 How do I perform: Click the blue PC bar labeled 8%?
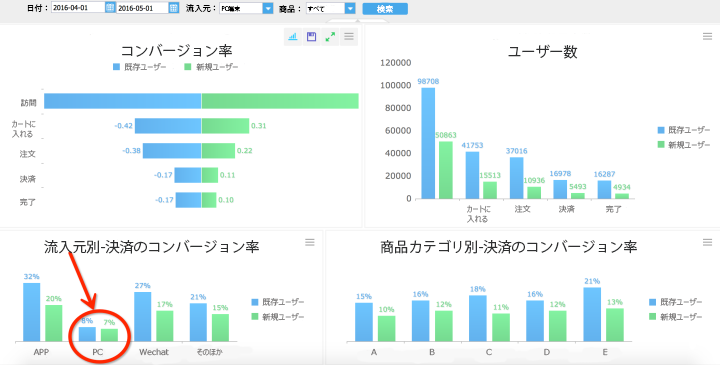tap(87, 334)
